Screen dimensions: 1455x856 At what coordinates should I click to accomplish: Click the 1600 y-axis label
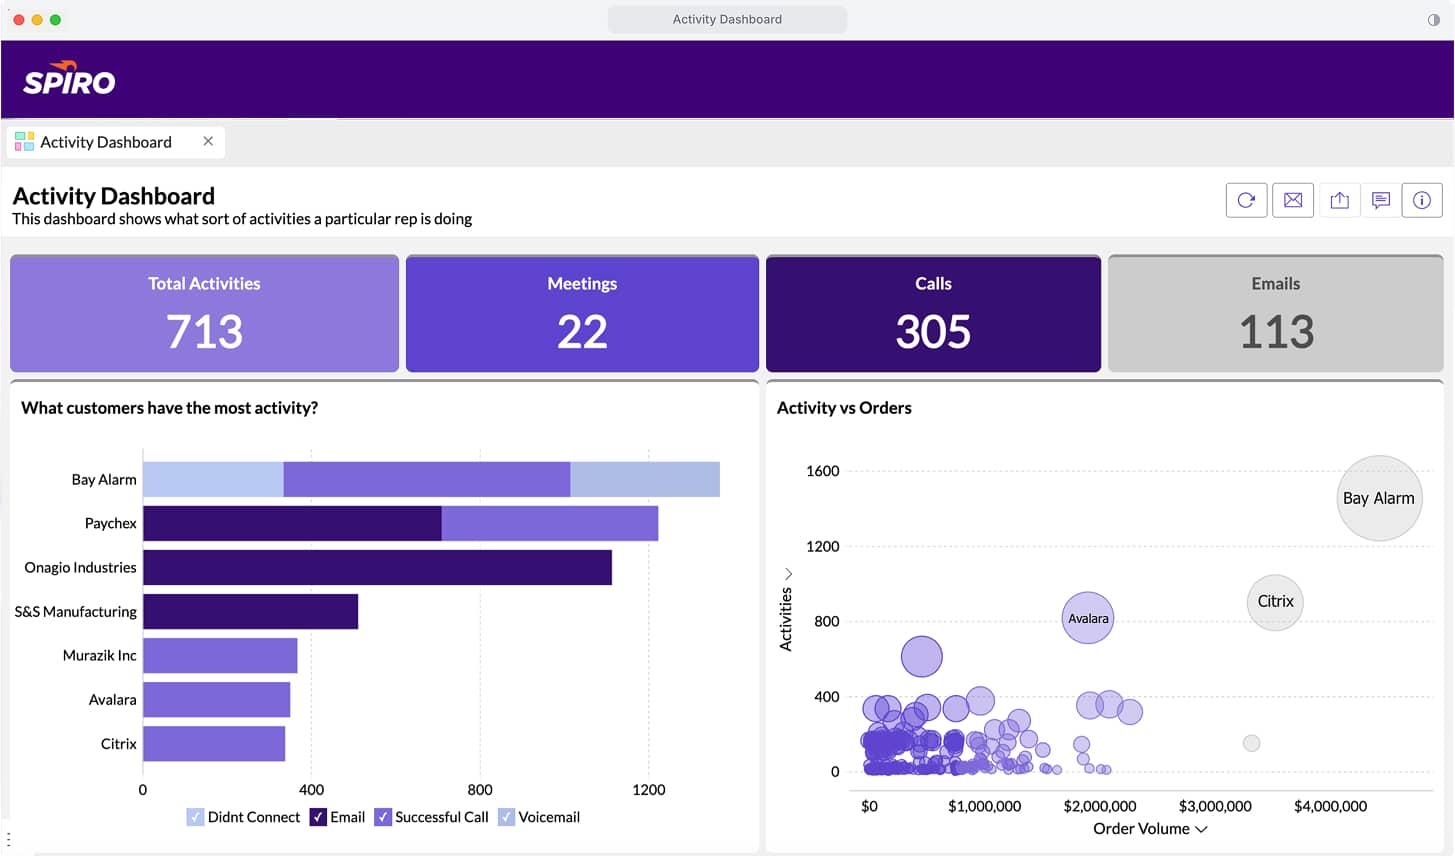823,471
